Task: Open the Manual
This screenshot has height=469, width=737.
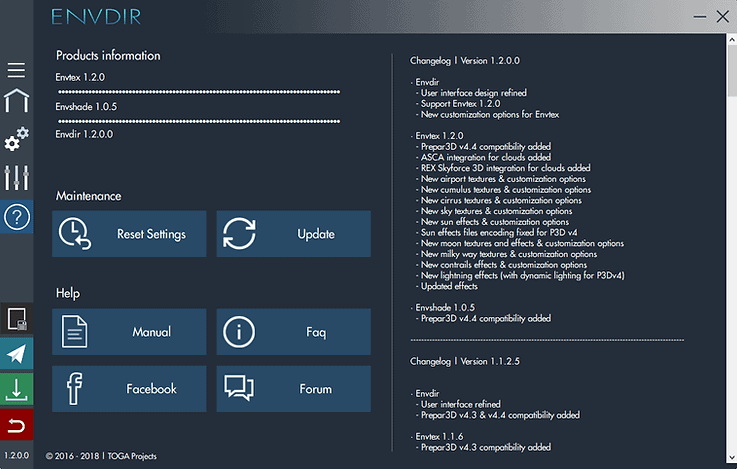Action: click(x=129, y=332)
